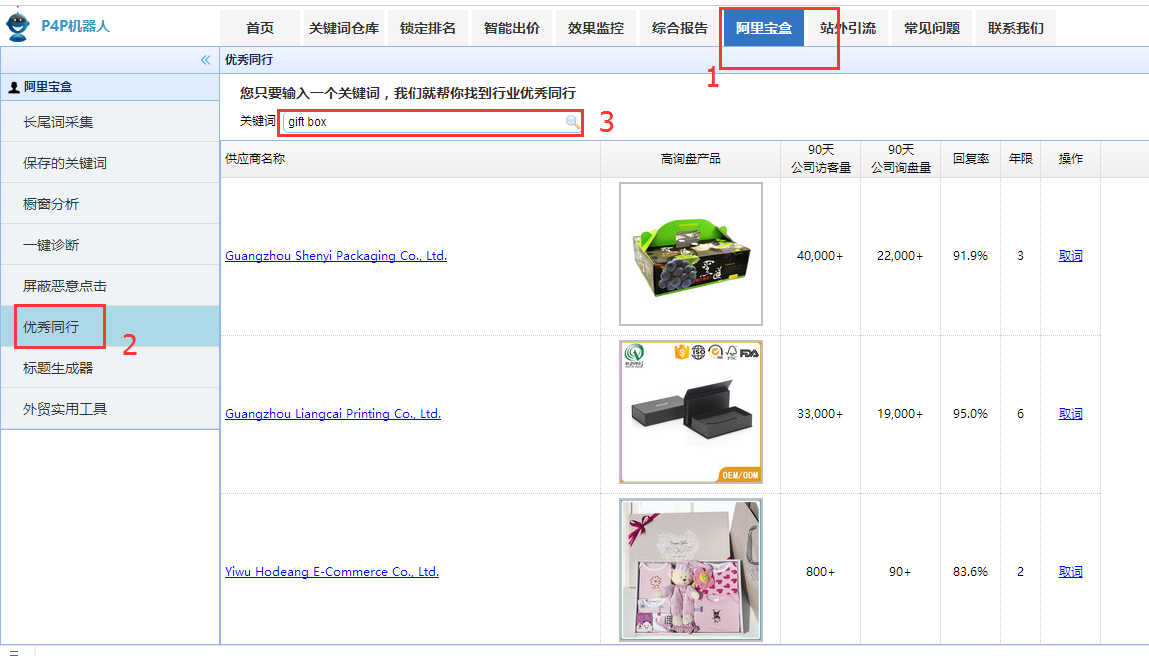Open Yiwu Hodeang E-Commerce Co., Ltd. link
The image size is (1149, 656).
[332, 572]
